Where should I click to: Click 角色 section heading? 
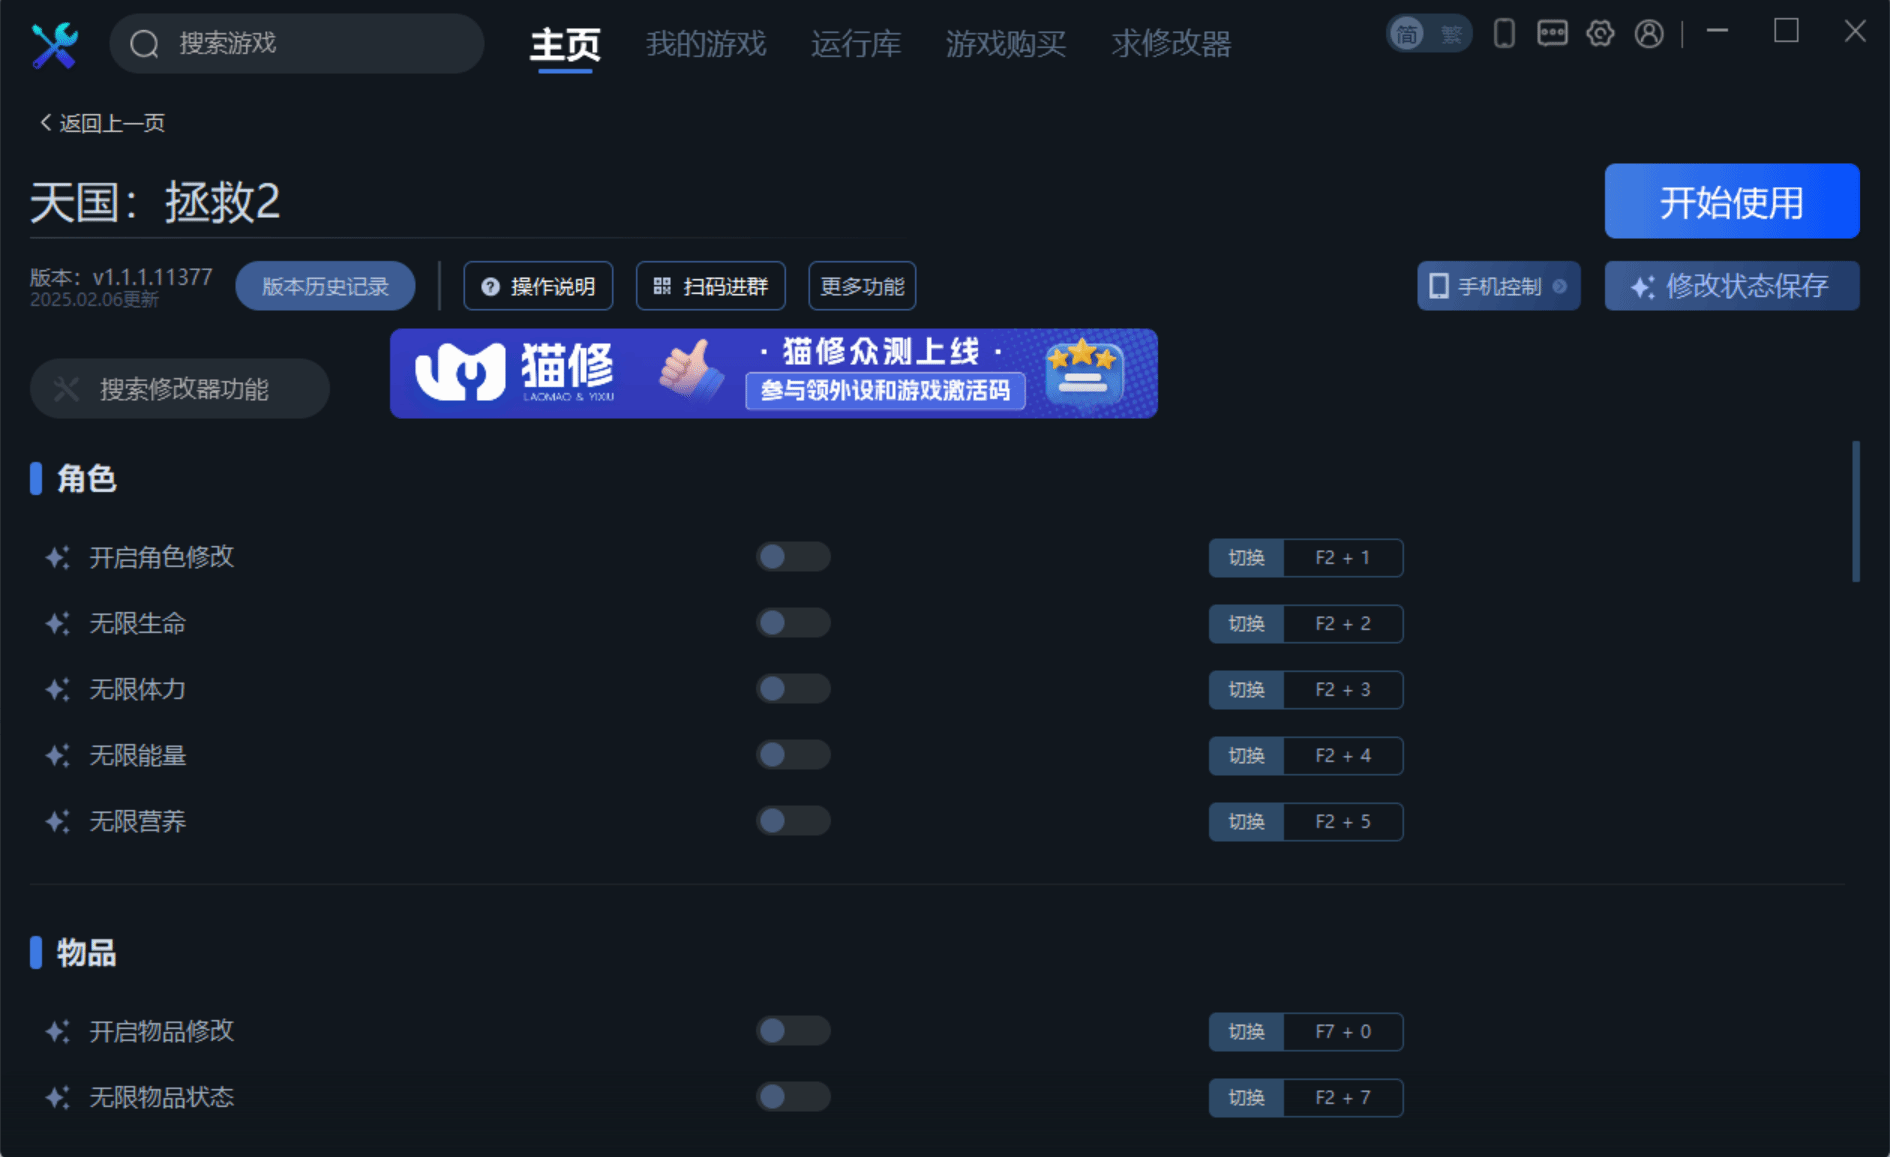click(86, 479)
